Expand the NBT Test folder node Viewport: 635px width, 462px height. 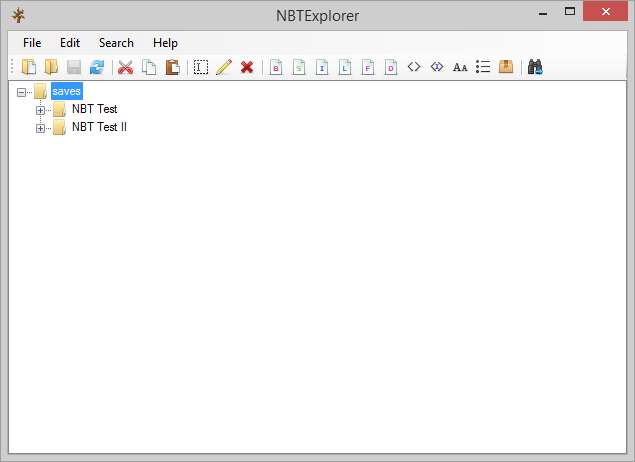[41, 110]
